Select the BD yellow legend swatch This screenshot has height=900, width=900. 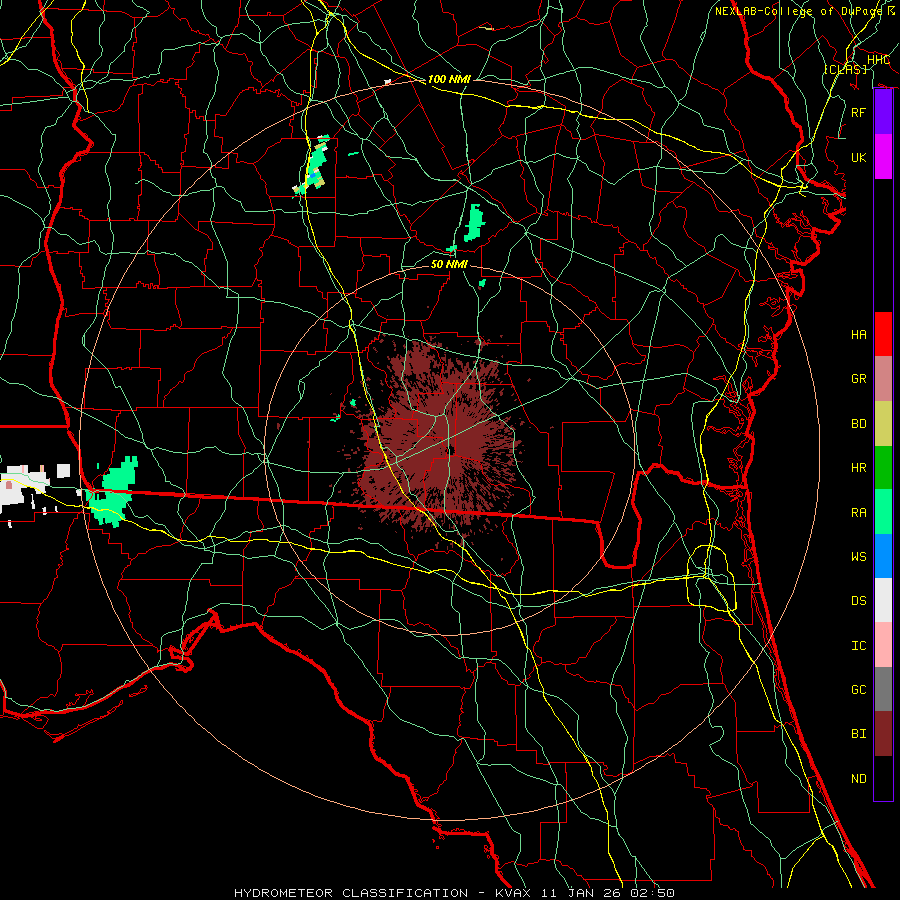click(883, 424)
